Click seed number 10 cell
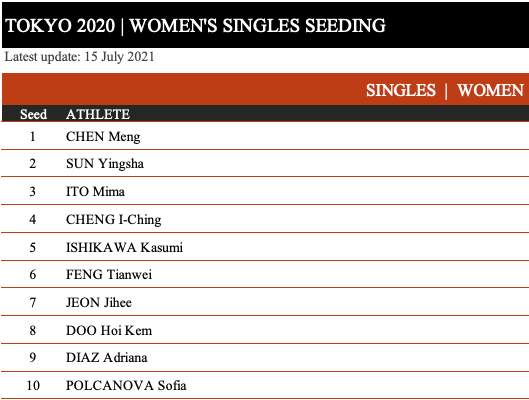529x400 pixels. [x=33, y=385]
